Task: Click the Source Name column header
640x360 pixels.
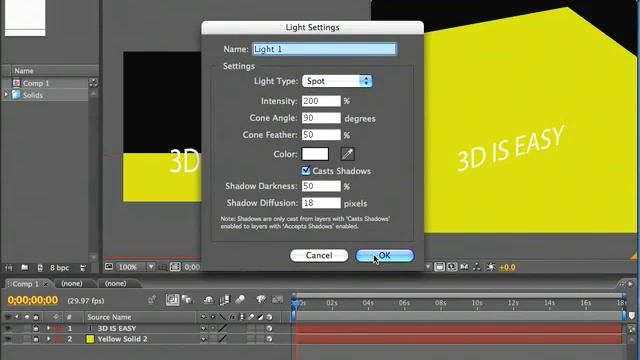Action: (109, 317)
